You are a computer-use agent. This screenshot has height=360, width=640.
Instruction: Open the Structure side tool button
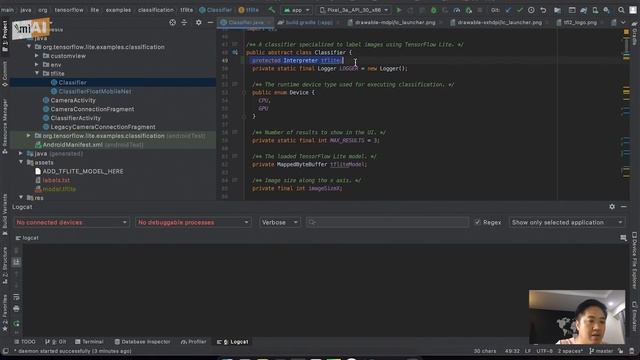point(5,265)
